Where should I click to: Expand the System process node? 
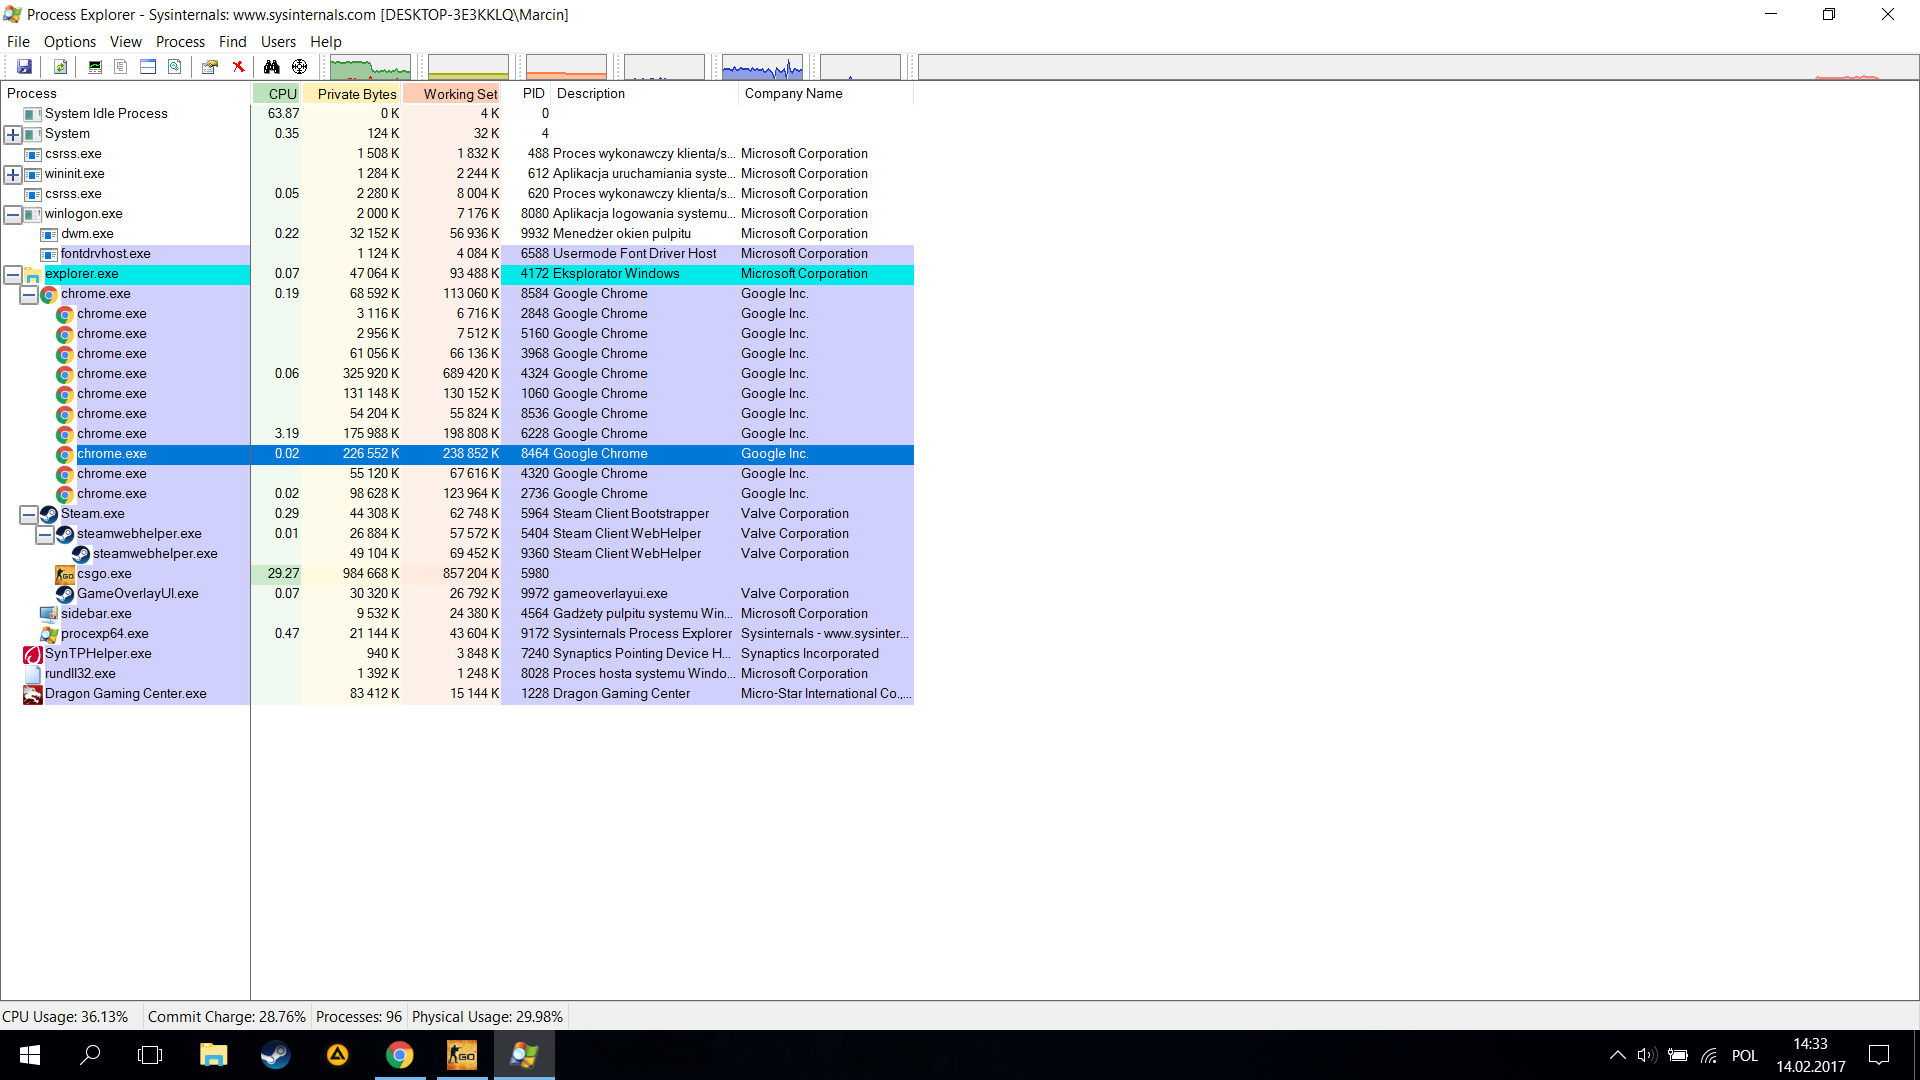pos(13,134)
